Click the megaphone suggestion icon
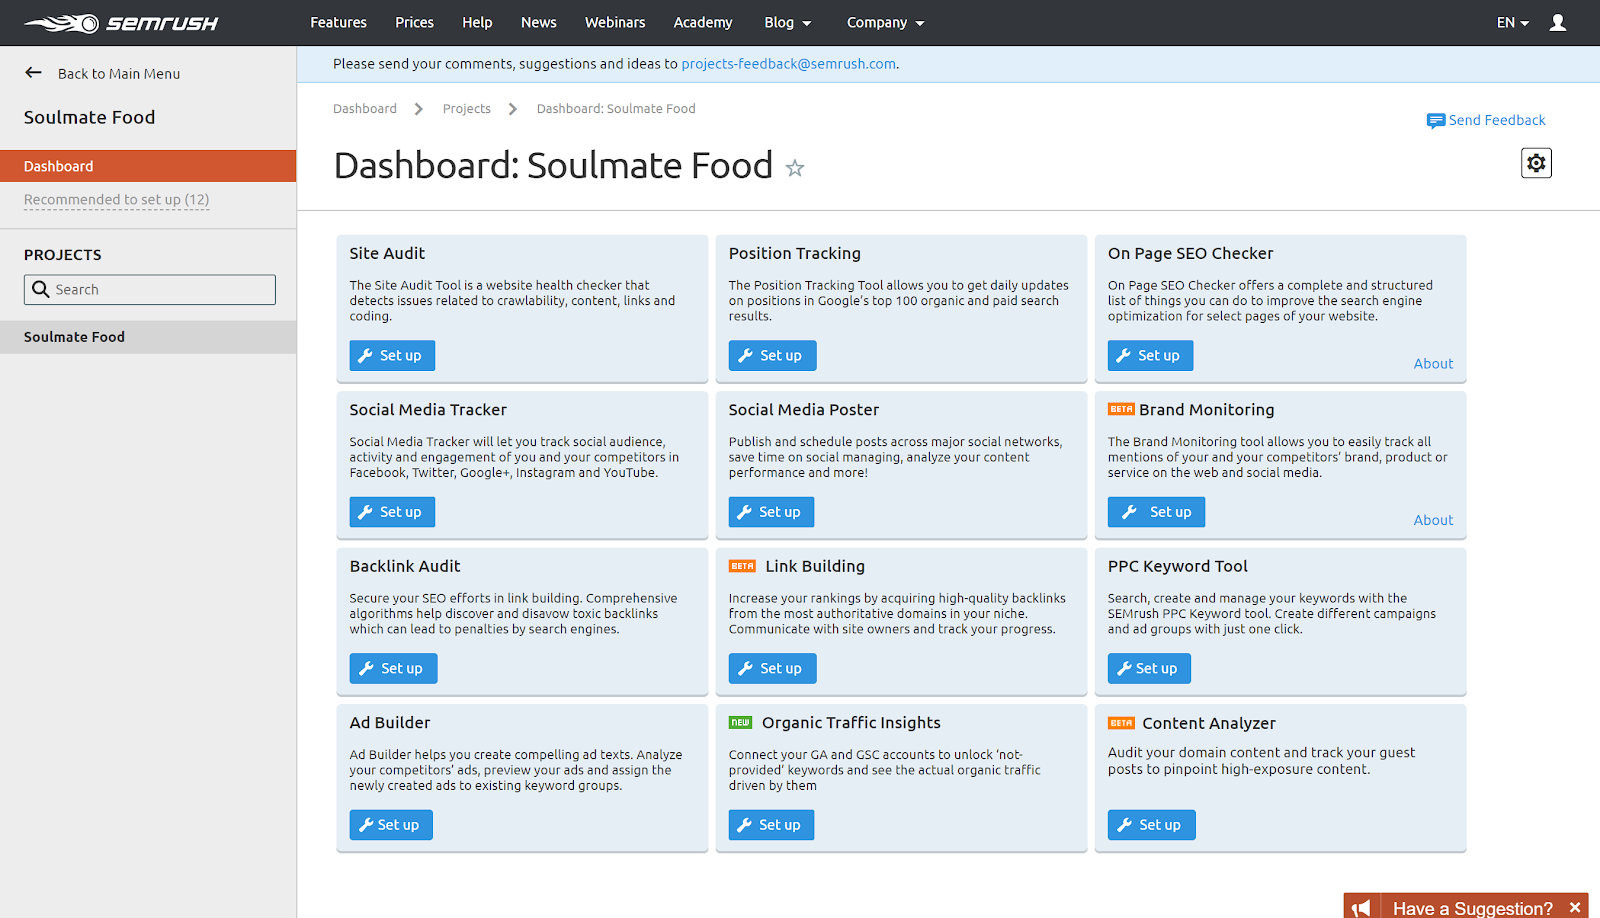Viewport: 1600px width, 918px height. 1362,907
